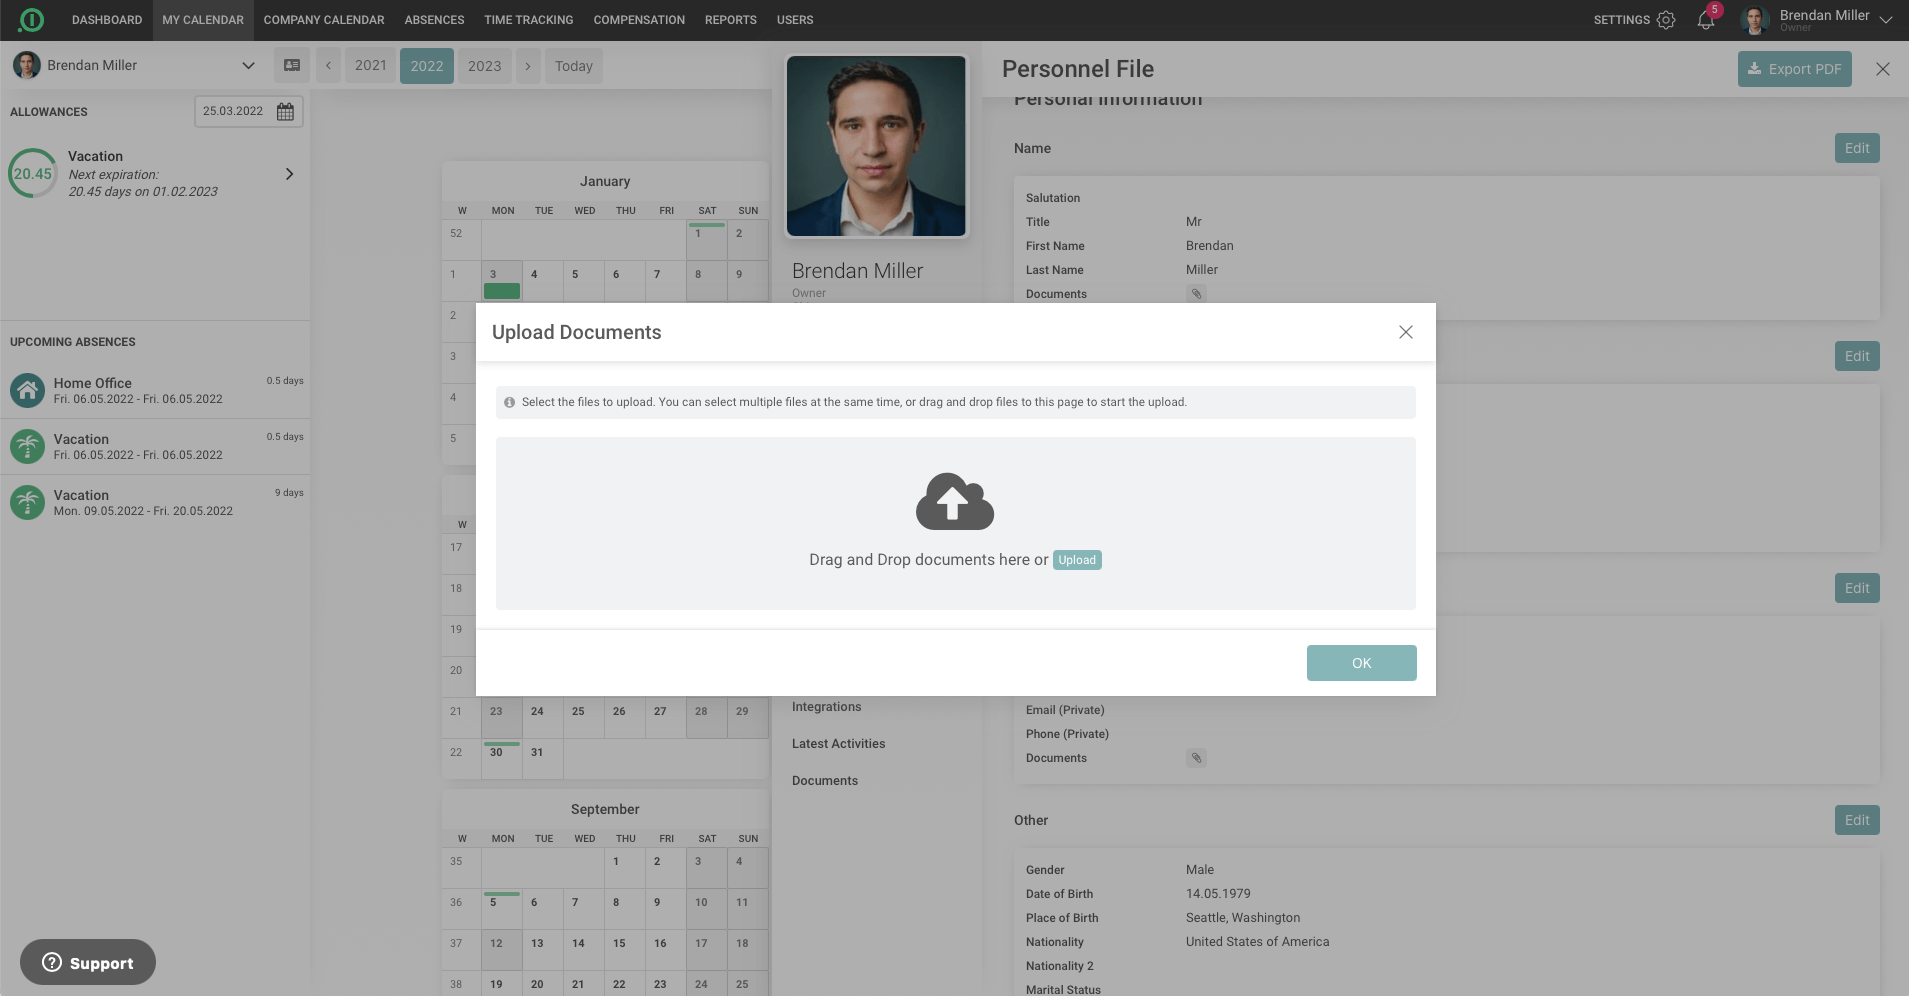
Task: Confirm with the OK button
Action: point(1361,663)
